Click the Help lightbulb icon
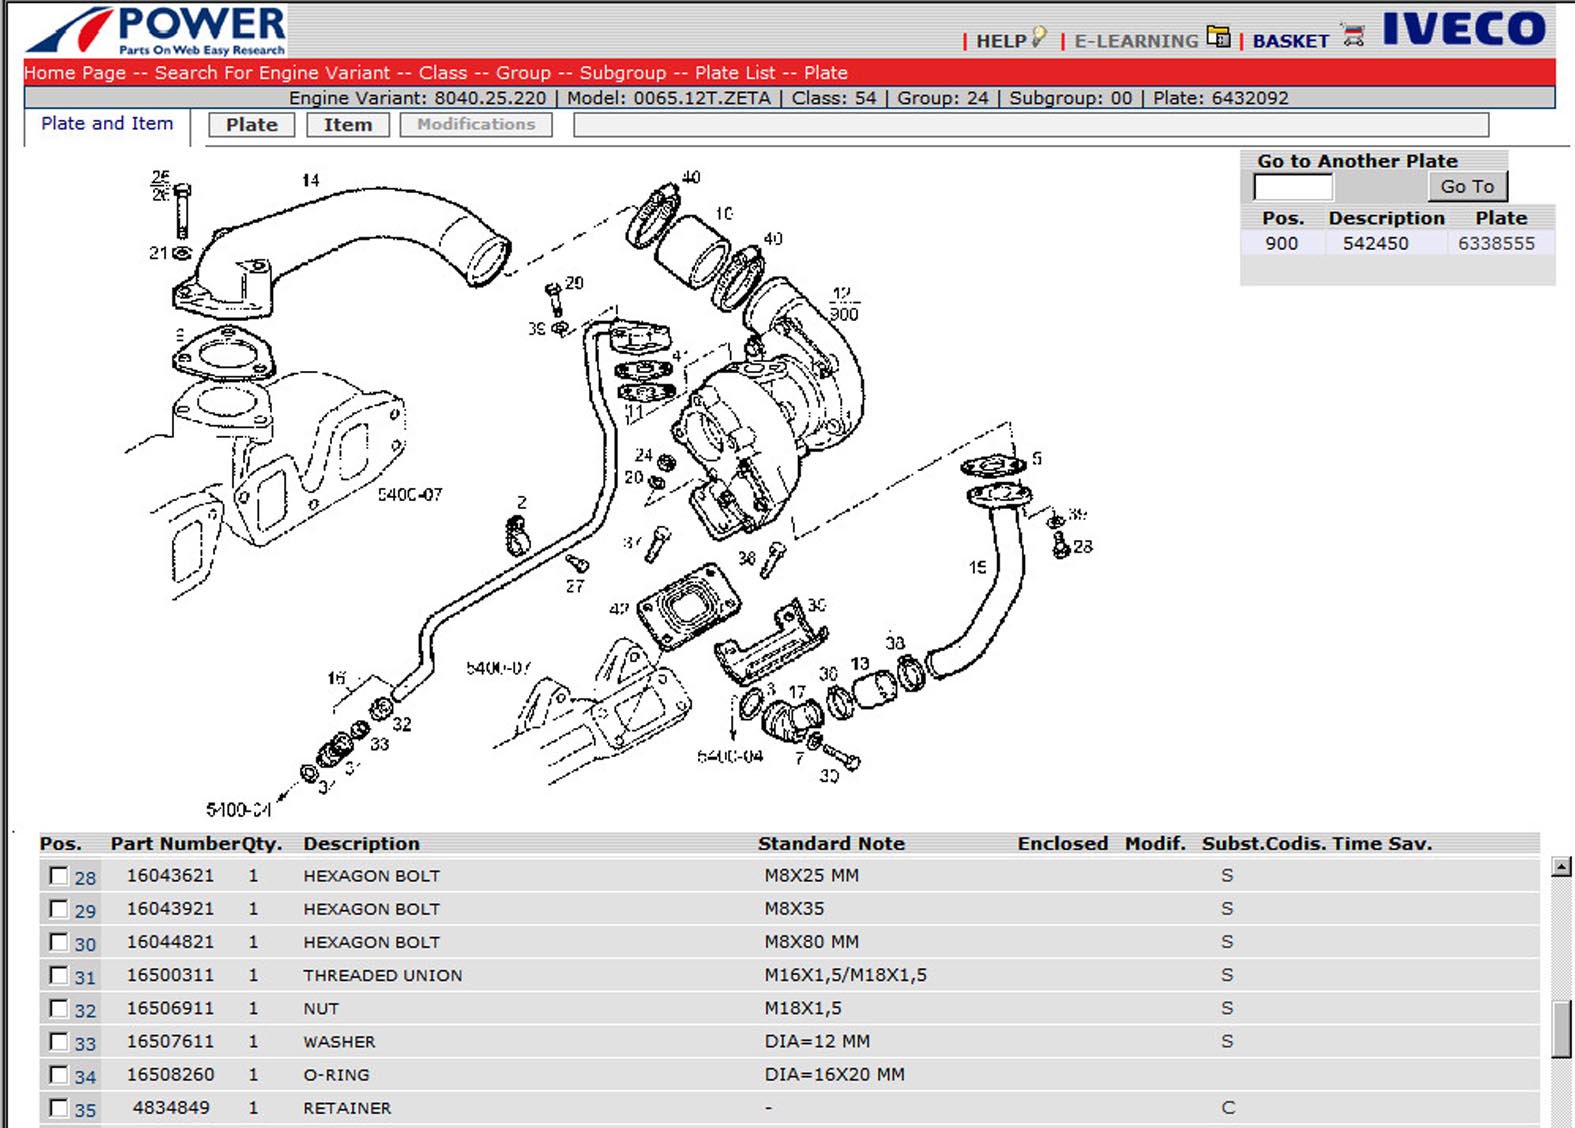This screenshot has width=1575, height=1128. tap(1039, 37)
